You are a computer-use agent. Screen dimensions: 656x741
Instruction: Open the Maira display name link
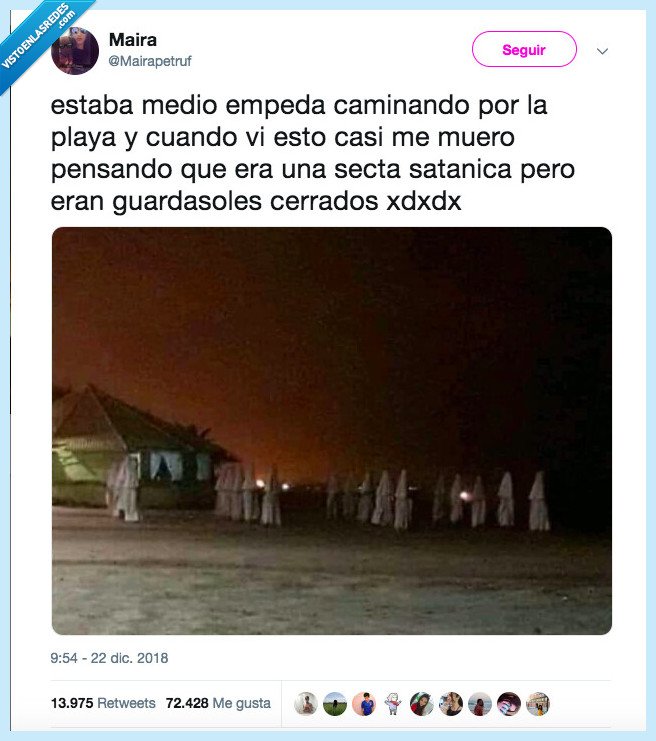click(x=133, y=40)
